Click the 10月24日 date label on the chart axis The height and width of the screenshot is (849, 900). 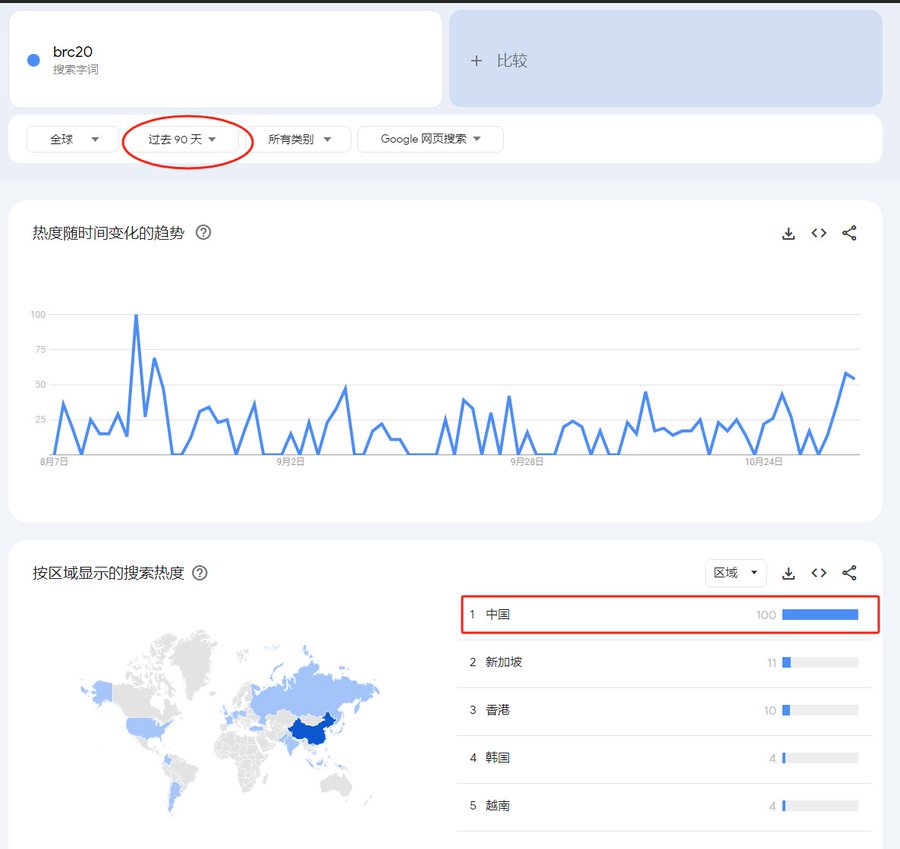(763, 462)
